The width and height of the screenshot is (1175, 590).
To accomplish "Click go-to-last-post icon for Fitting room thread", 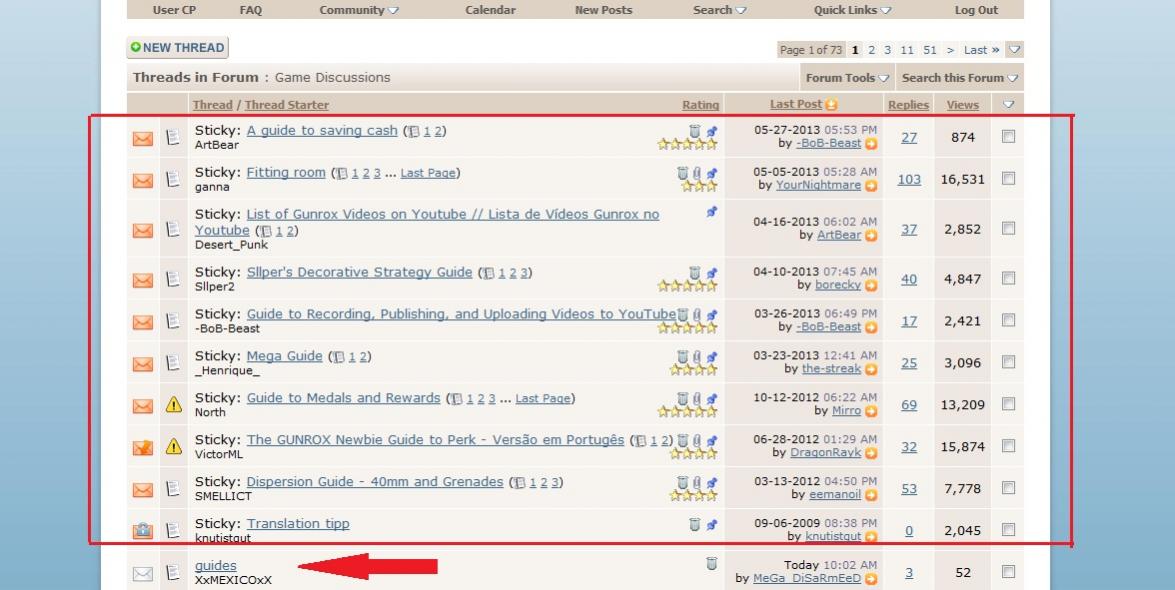I will [871, 186].
